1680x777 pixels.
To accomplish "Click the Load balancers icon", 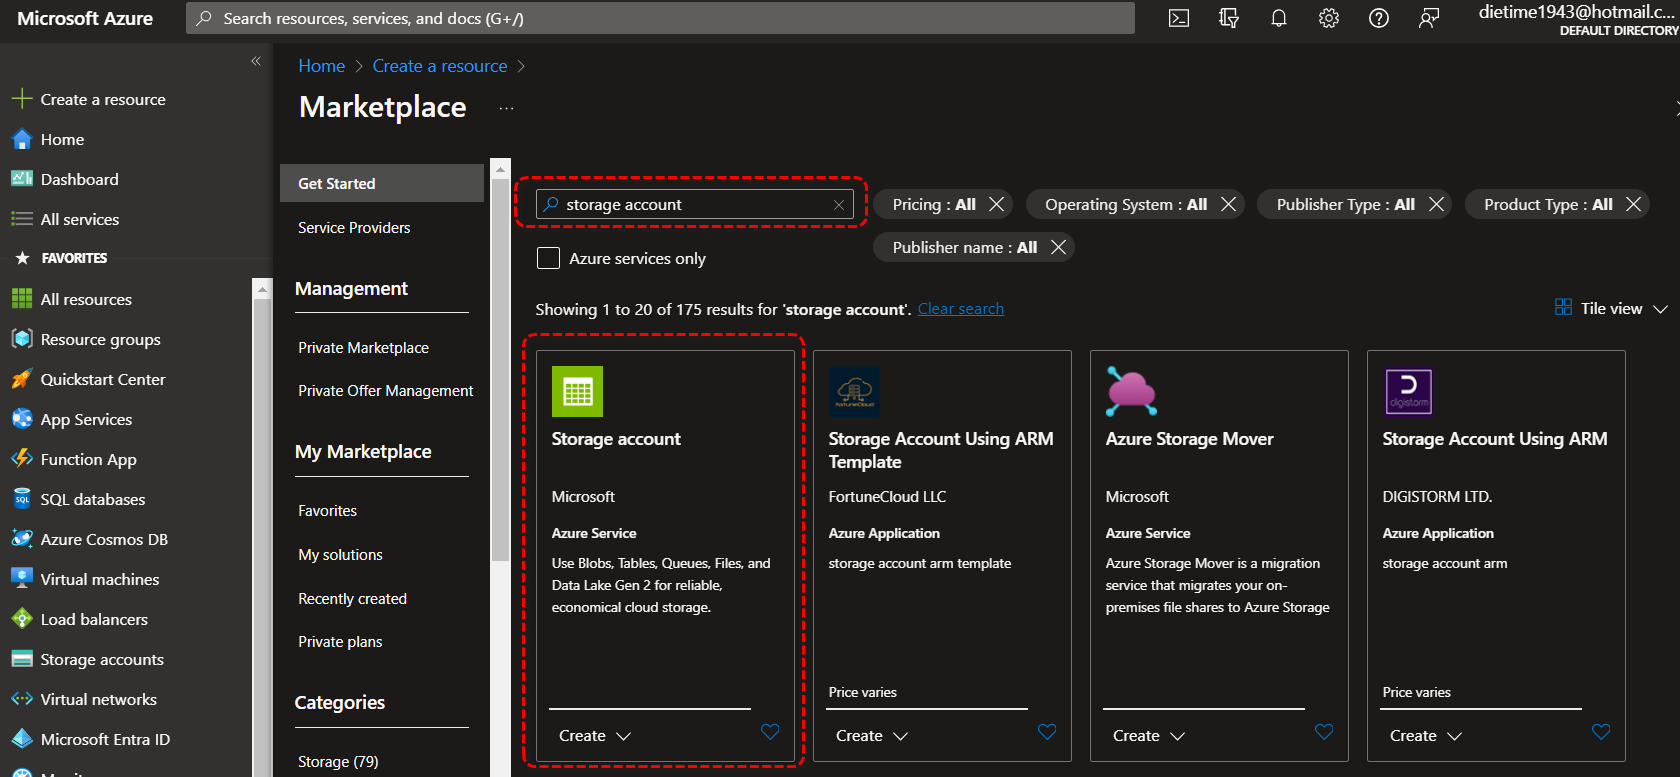I will (22, 619).
